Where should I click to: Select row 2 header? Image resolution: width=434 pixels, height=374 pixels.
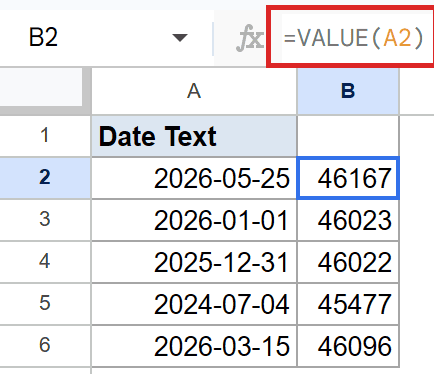click(x=45, y=178)
